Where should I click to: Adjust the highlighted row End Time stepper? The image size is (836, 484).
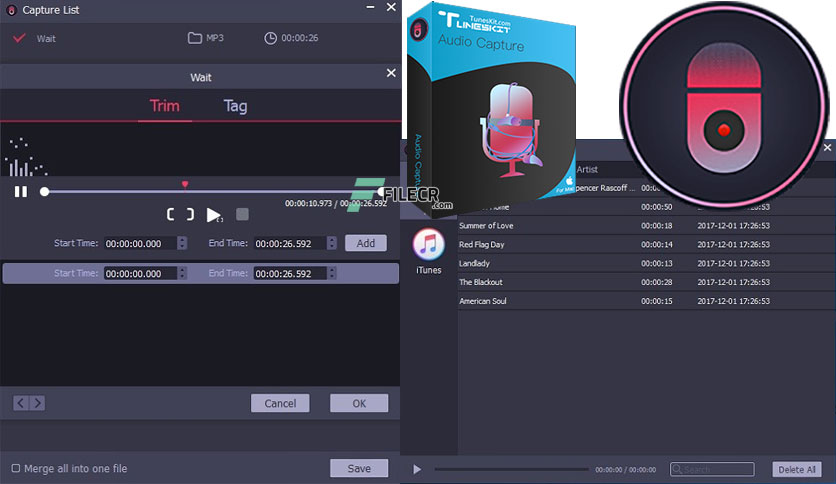click(x=332, y=273)
